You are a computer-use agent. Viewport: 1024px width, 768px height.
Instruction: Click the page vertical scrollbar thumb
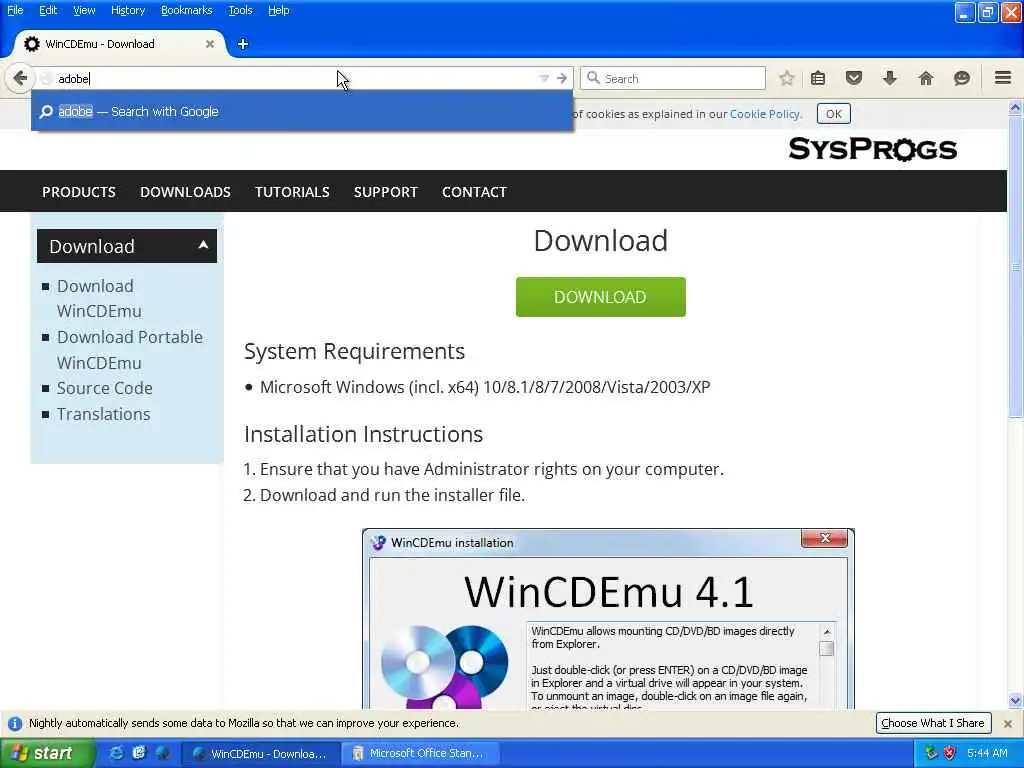[1015, 266]
